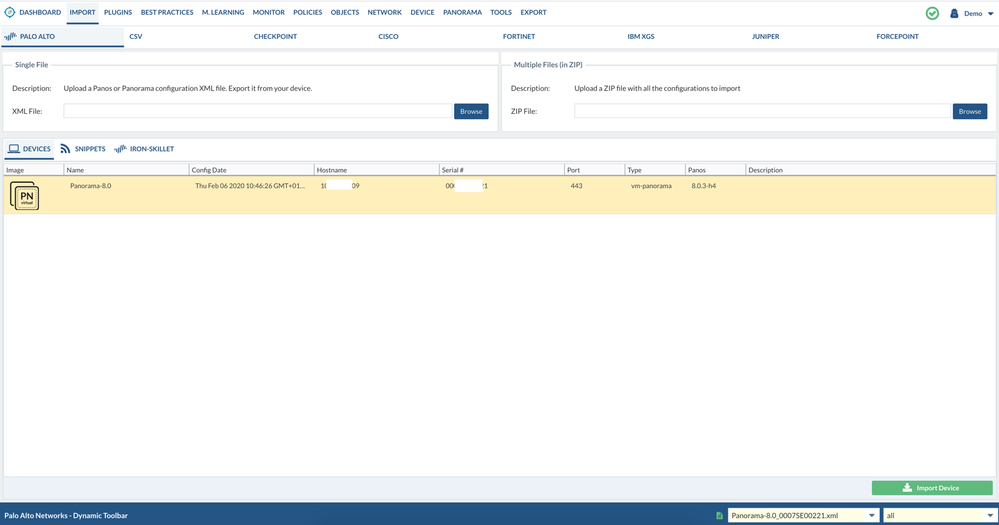Sort by the Serial # column header
The image size is (999, 525).
[501, 170]
